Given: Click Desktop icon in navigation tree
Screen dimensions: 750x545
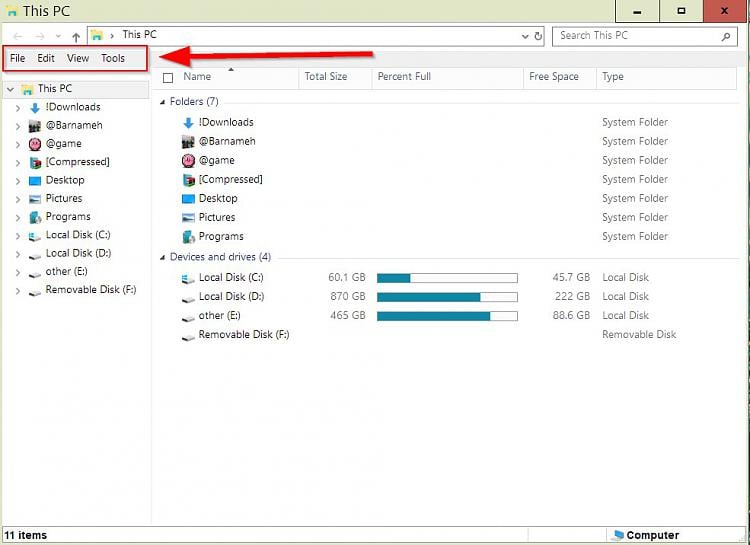Looking at the screenshot, I should tap(35, 181).
